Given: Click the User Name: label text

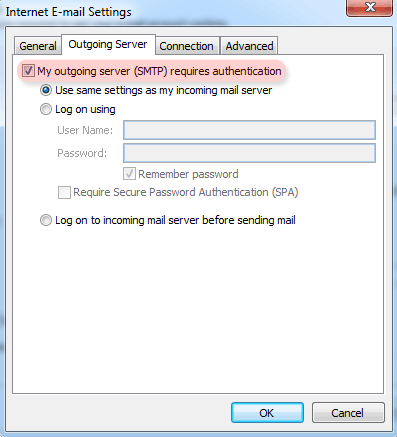Looking at the screenshot, I should [85, 130].
